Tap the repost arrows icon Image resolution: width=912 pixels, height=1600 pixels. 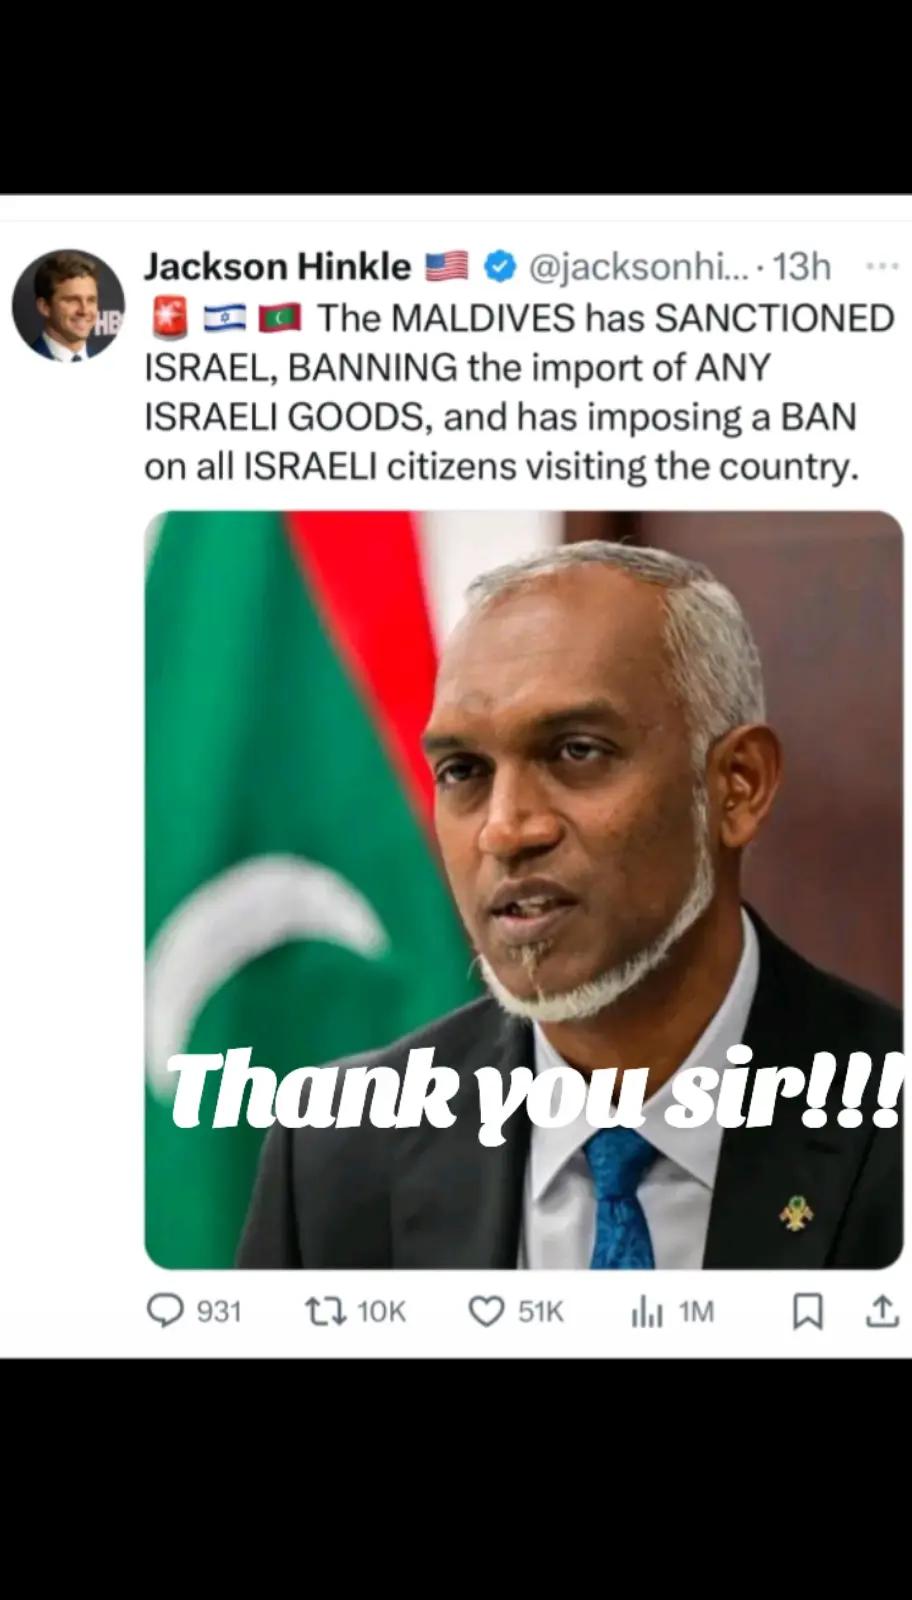tap(326, 1311)
